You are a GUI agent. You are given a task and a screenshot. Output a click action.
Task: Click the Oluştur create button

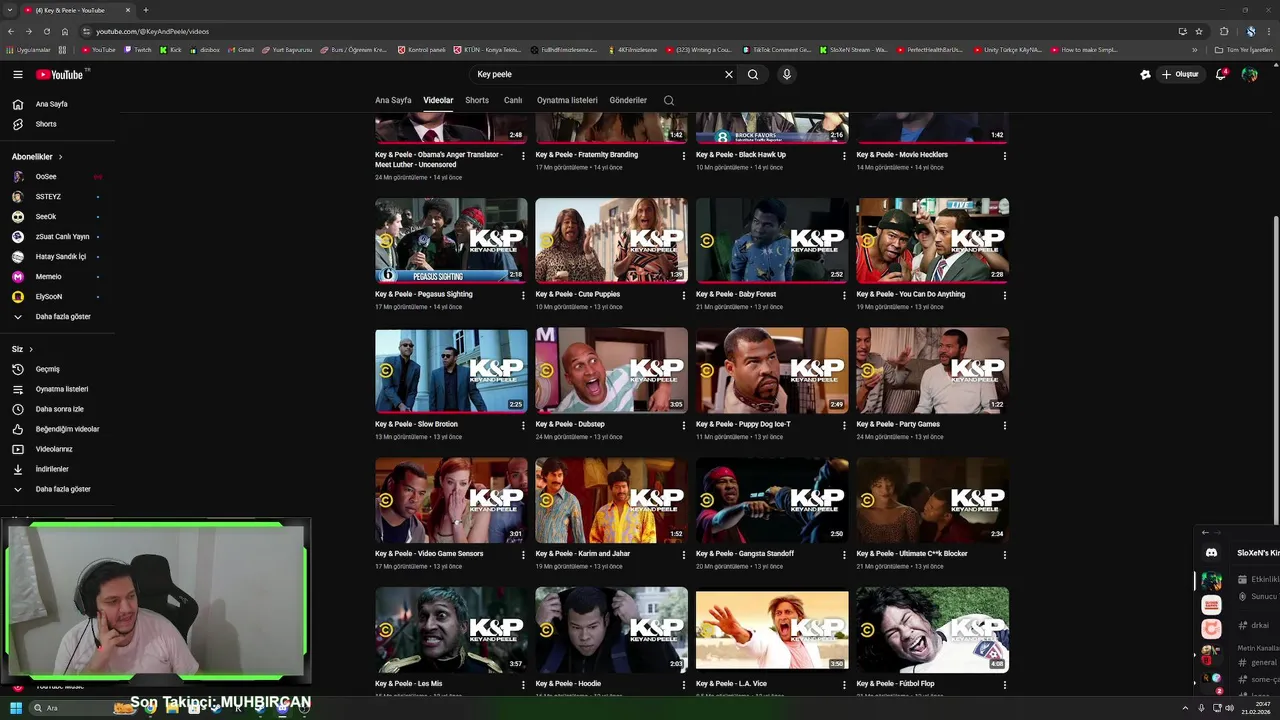[x=1179, y=74]
